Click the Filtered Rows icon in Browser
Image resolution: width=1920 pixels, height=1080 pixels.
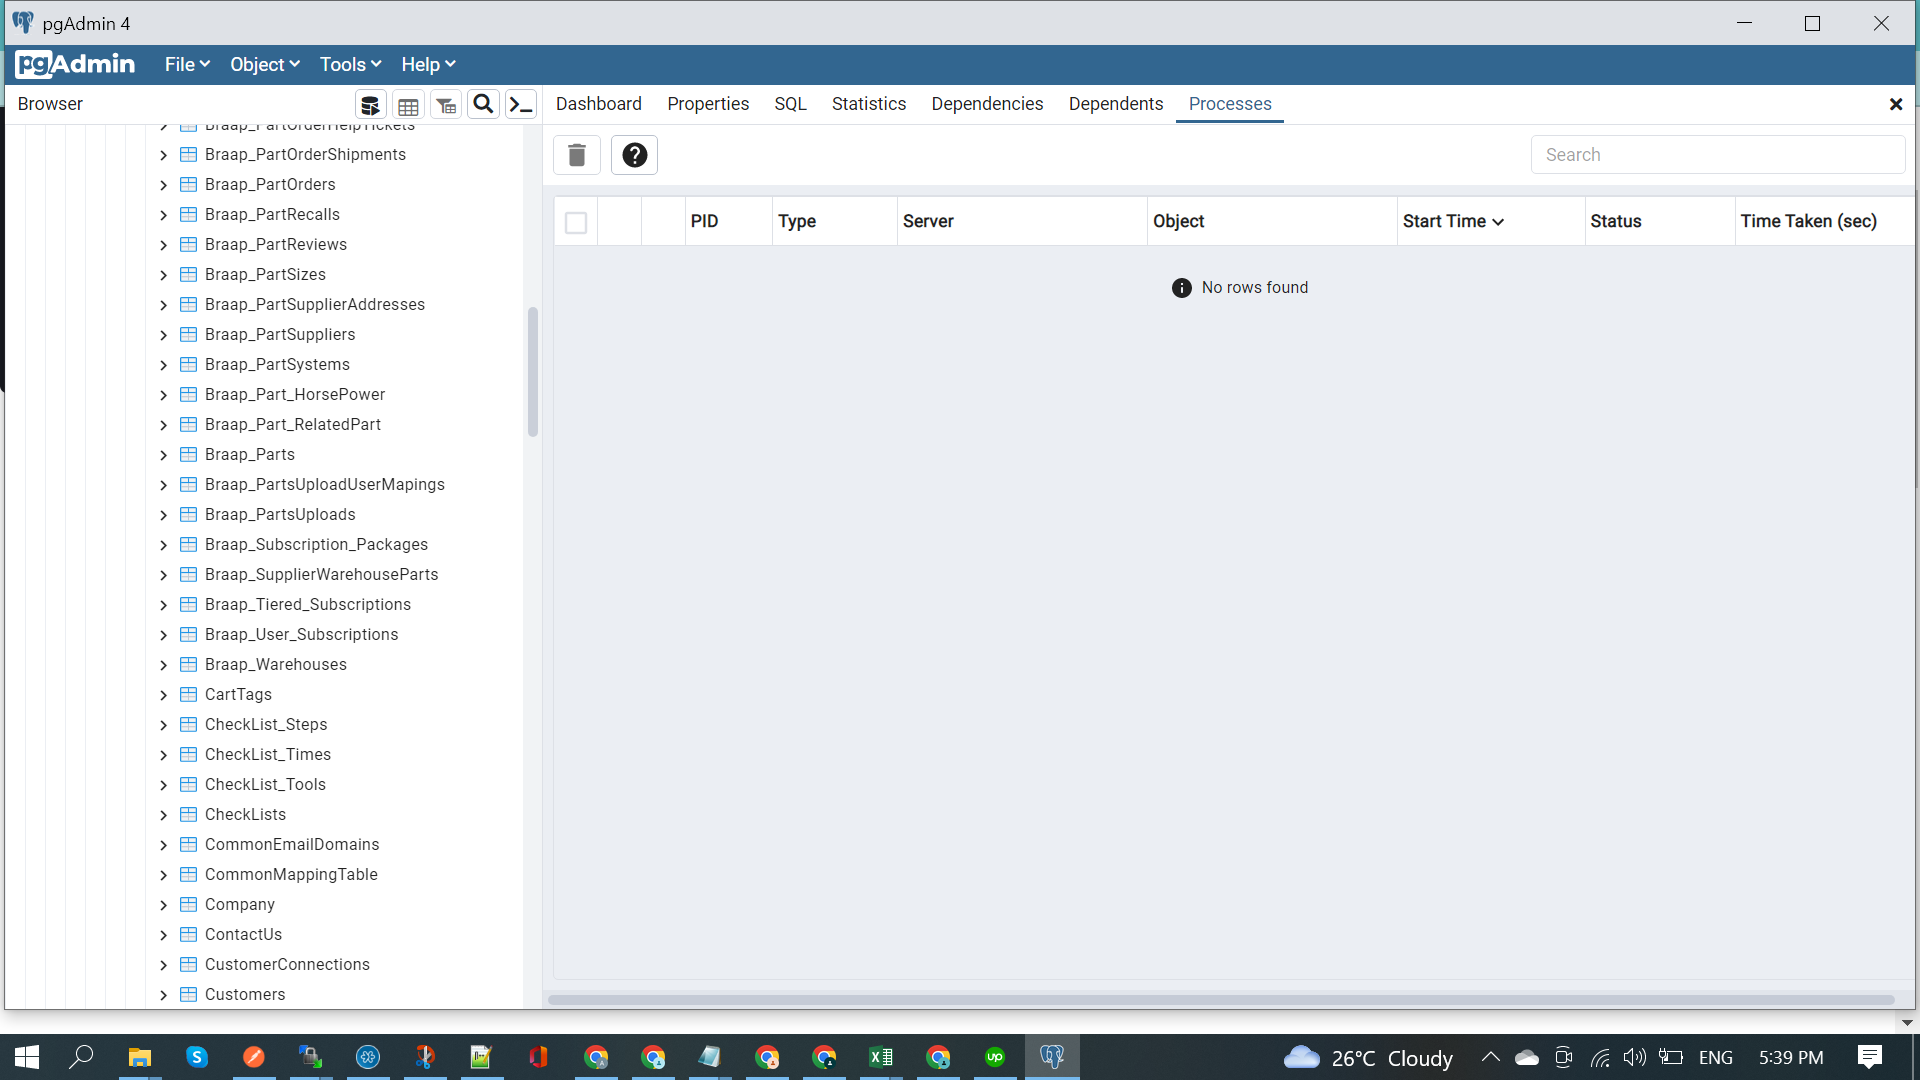(446, 105)
